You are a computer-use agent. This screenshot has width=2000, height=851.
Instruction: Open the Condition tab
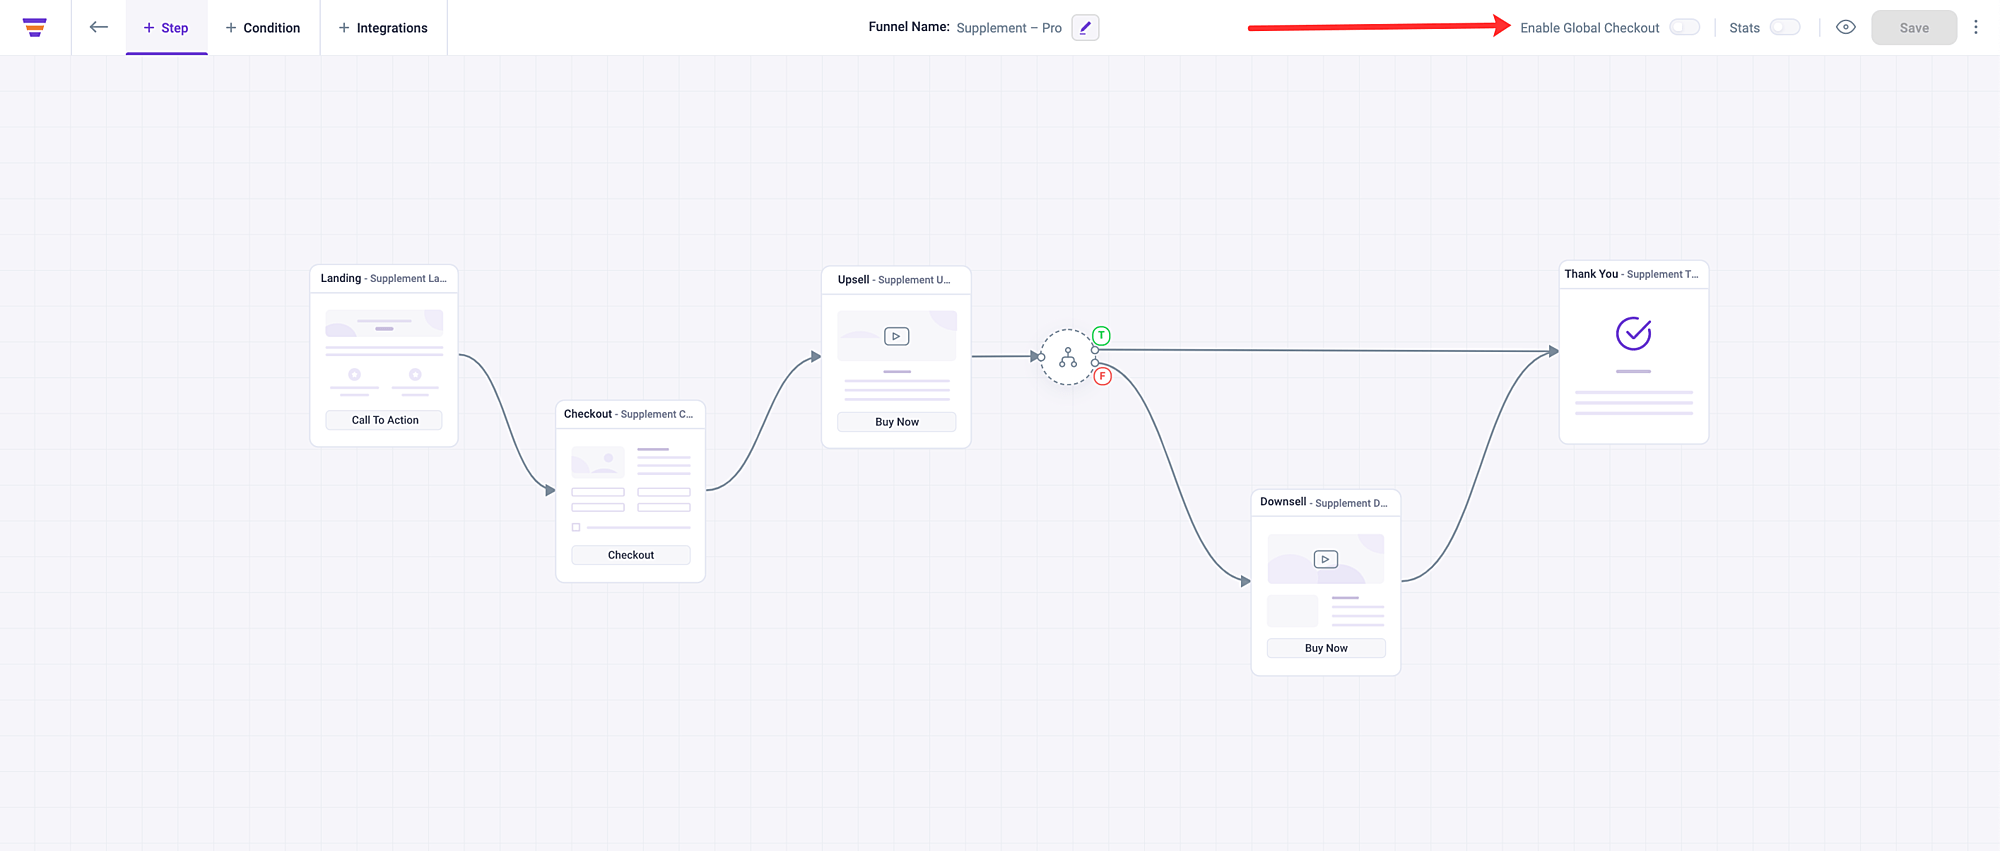263,28
